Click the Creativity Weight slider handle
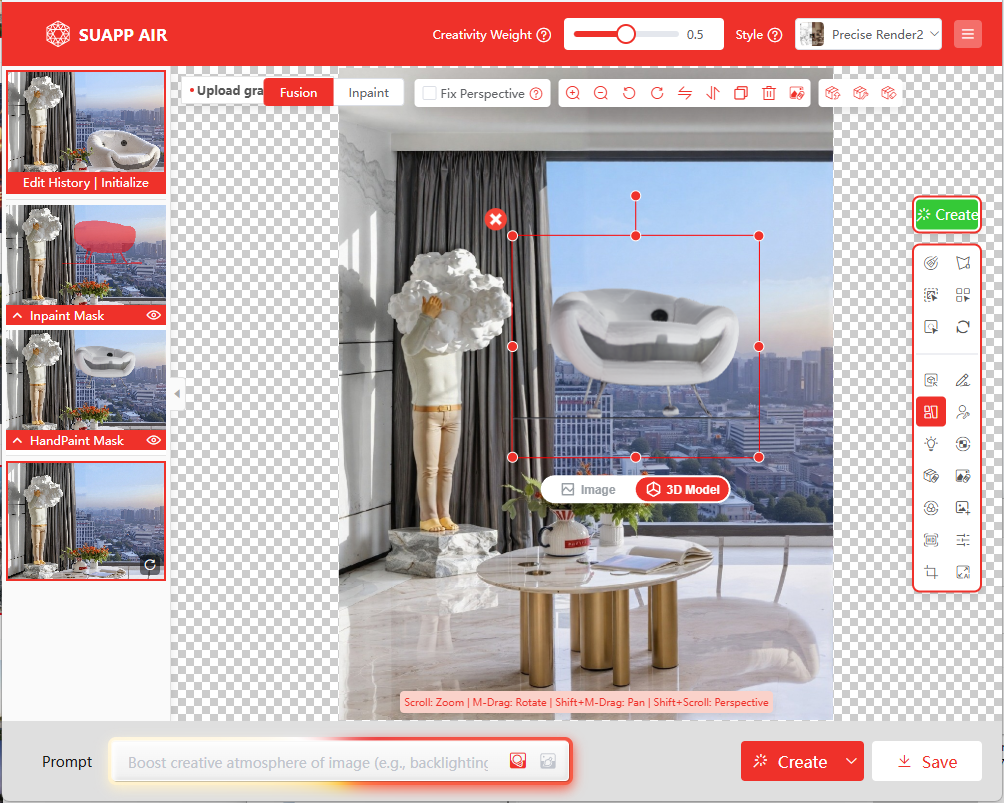Image resolution: width=1004 pixels, height=803 pixels. 626,34
